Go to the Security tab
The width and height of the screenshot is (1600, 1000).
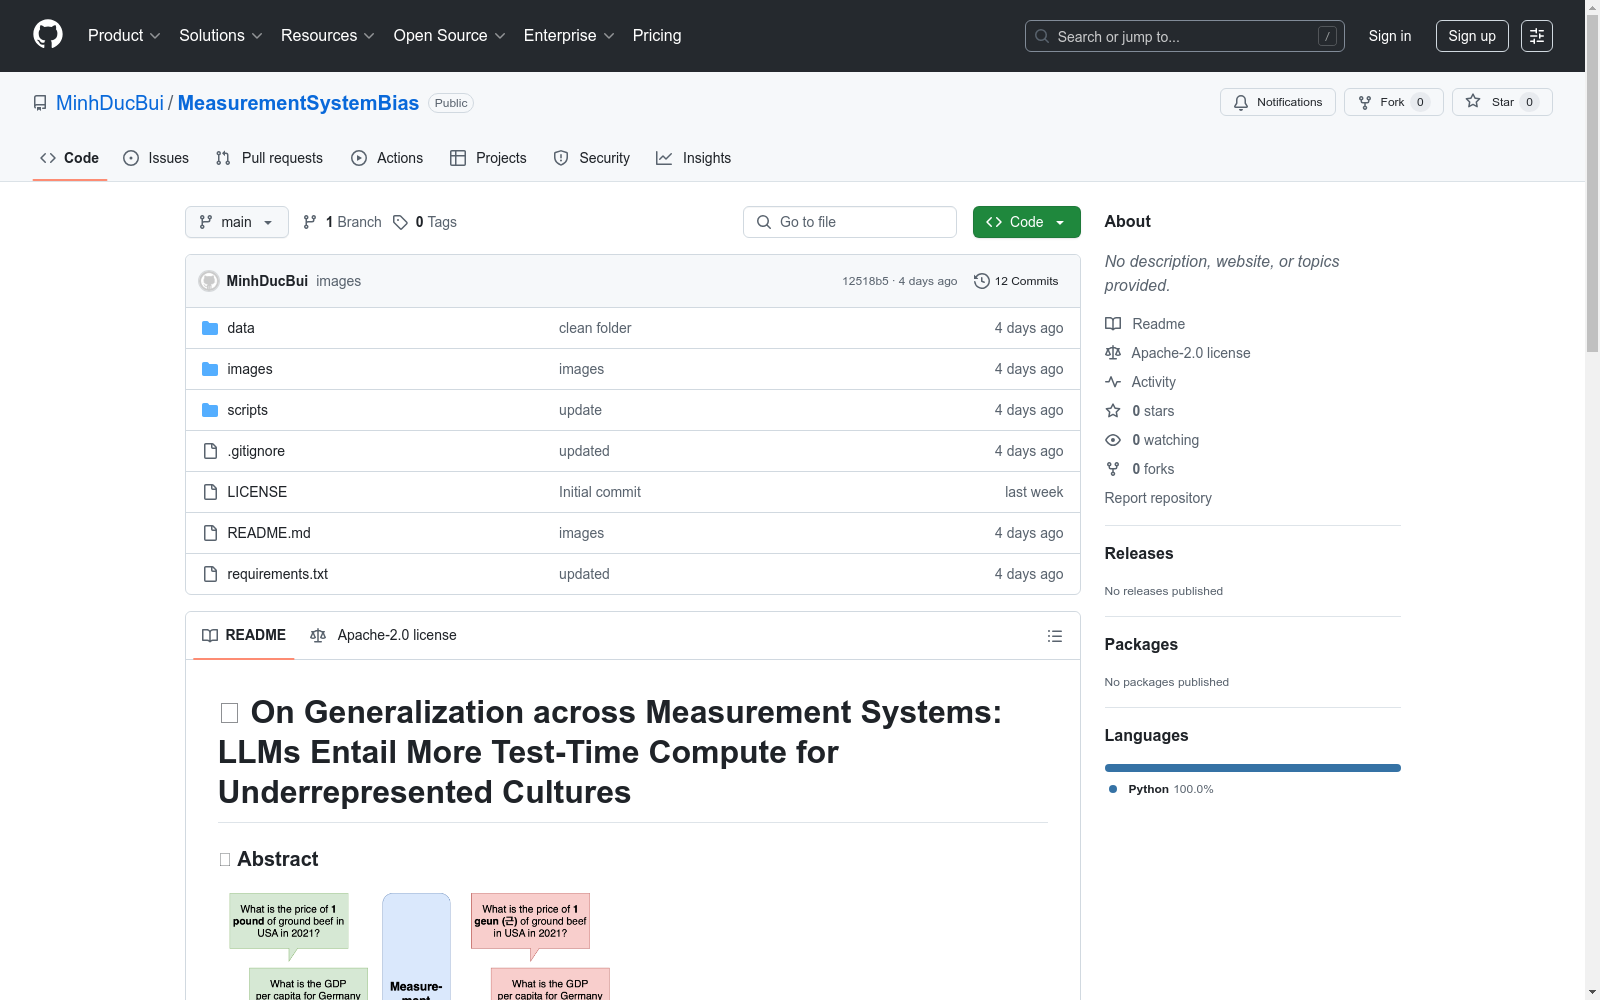coord(592,158)
